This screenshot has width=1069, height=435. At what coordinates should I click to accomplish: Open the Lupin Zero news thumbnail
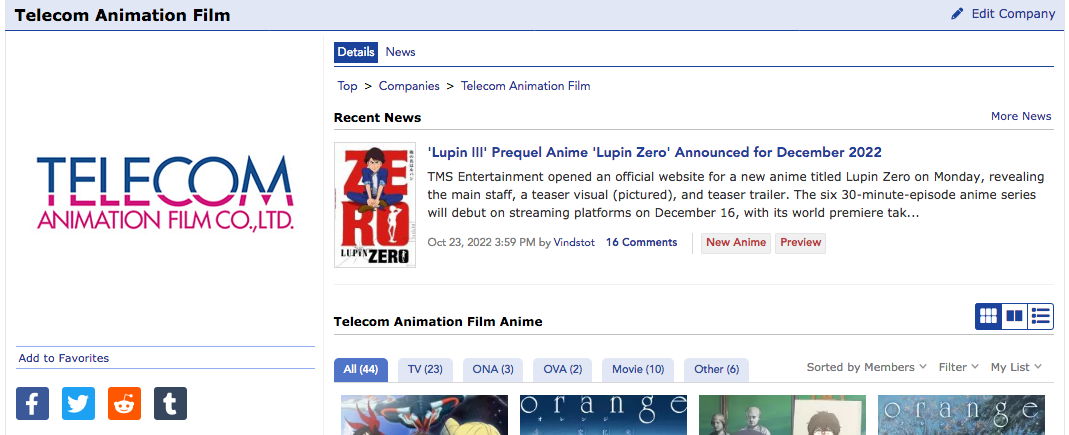pos(375,205)
